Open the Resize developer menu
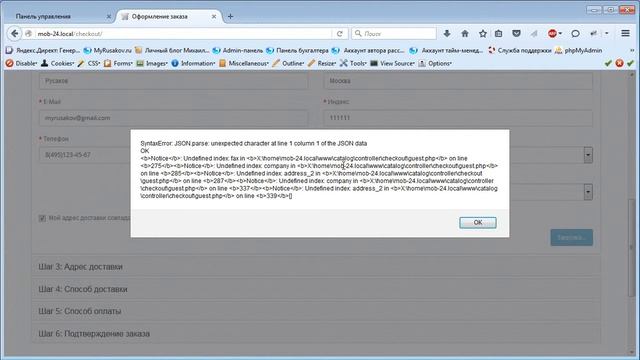 pyautogui.click(x=322, y=63)
